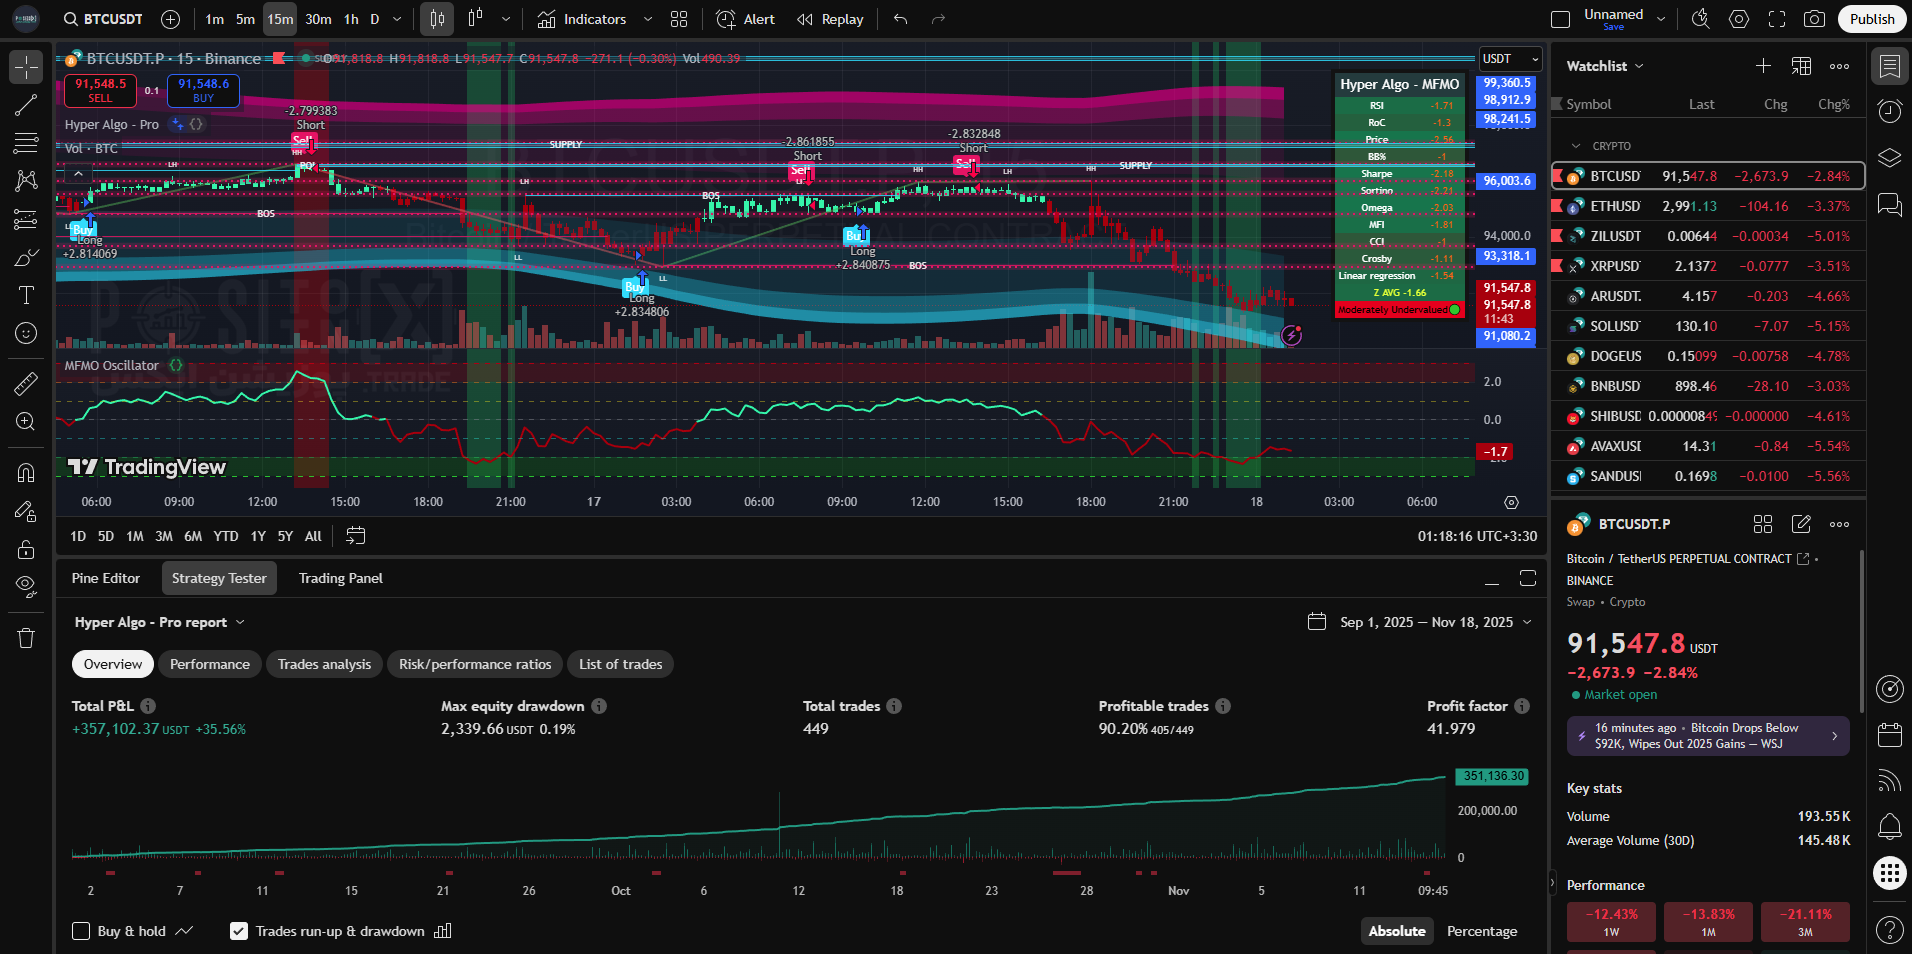Toggle hide all drawings eye icon
This screenshot has height=954, width=1912.
tap(26, 586)
